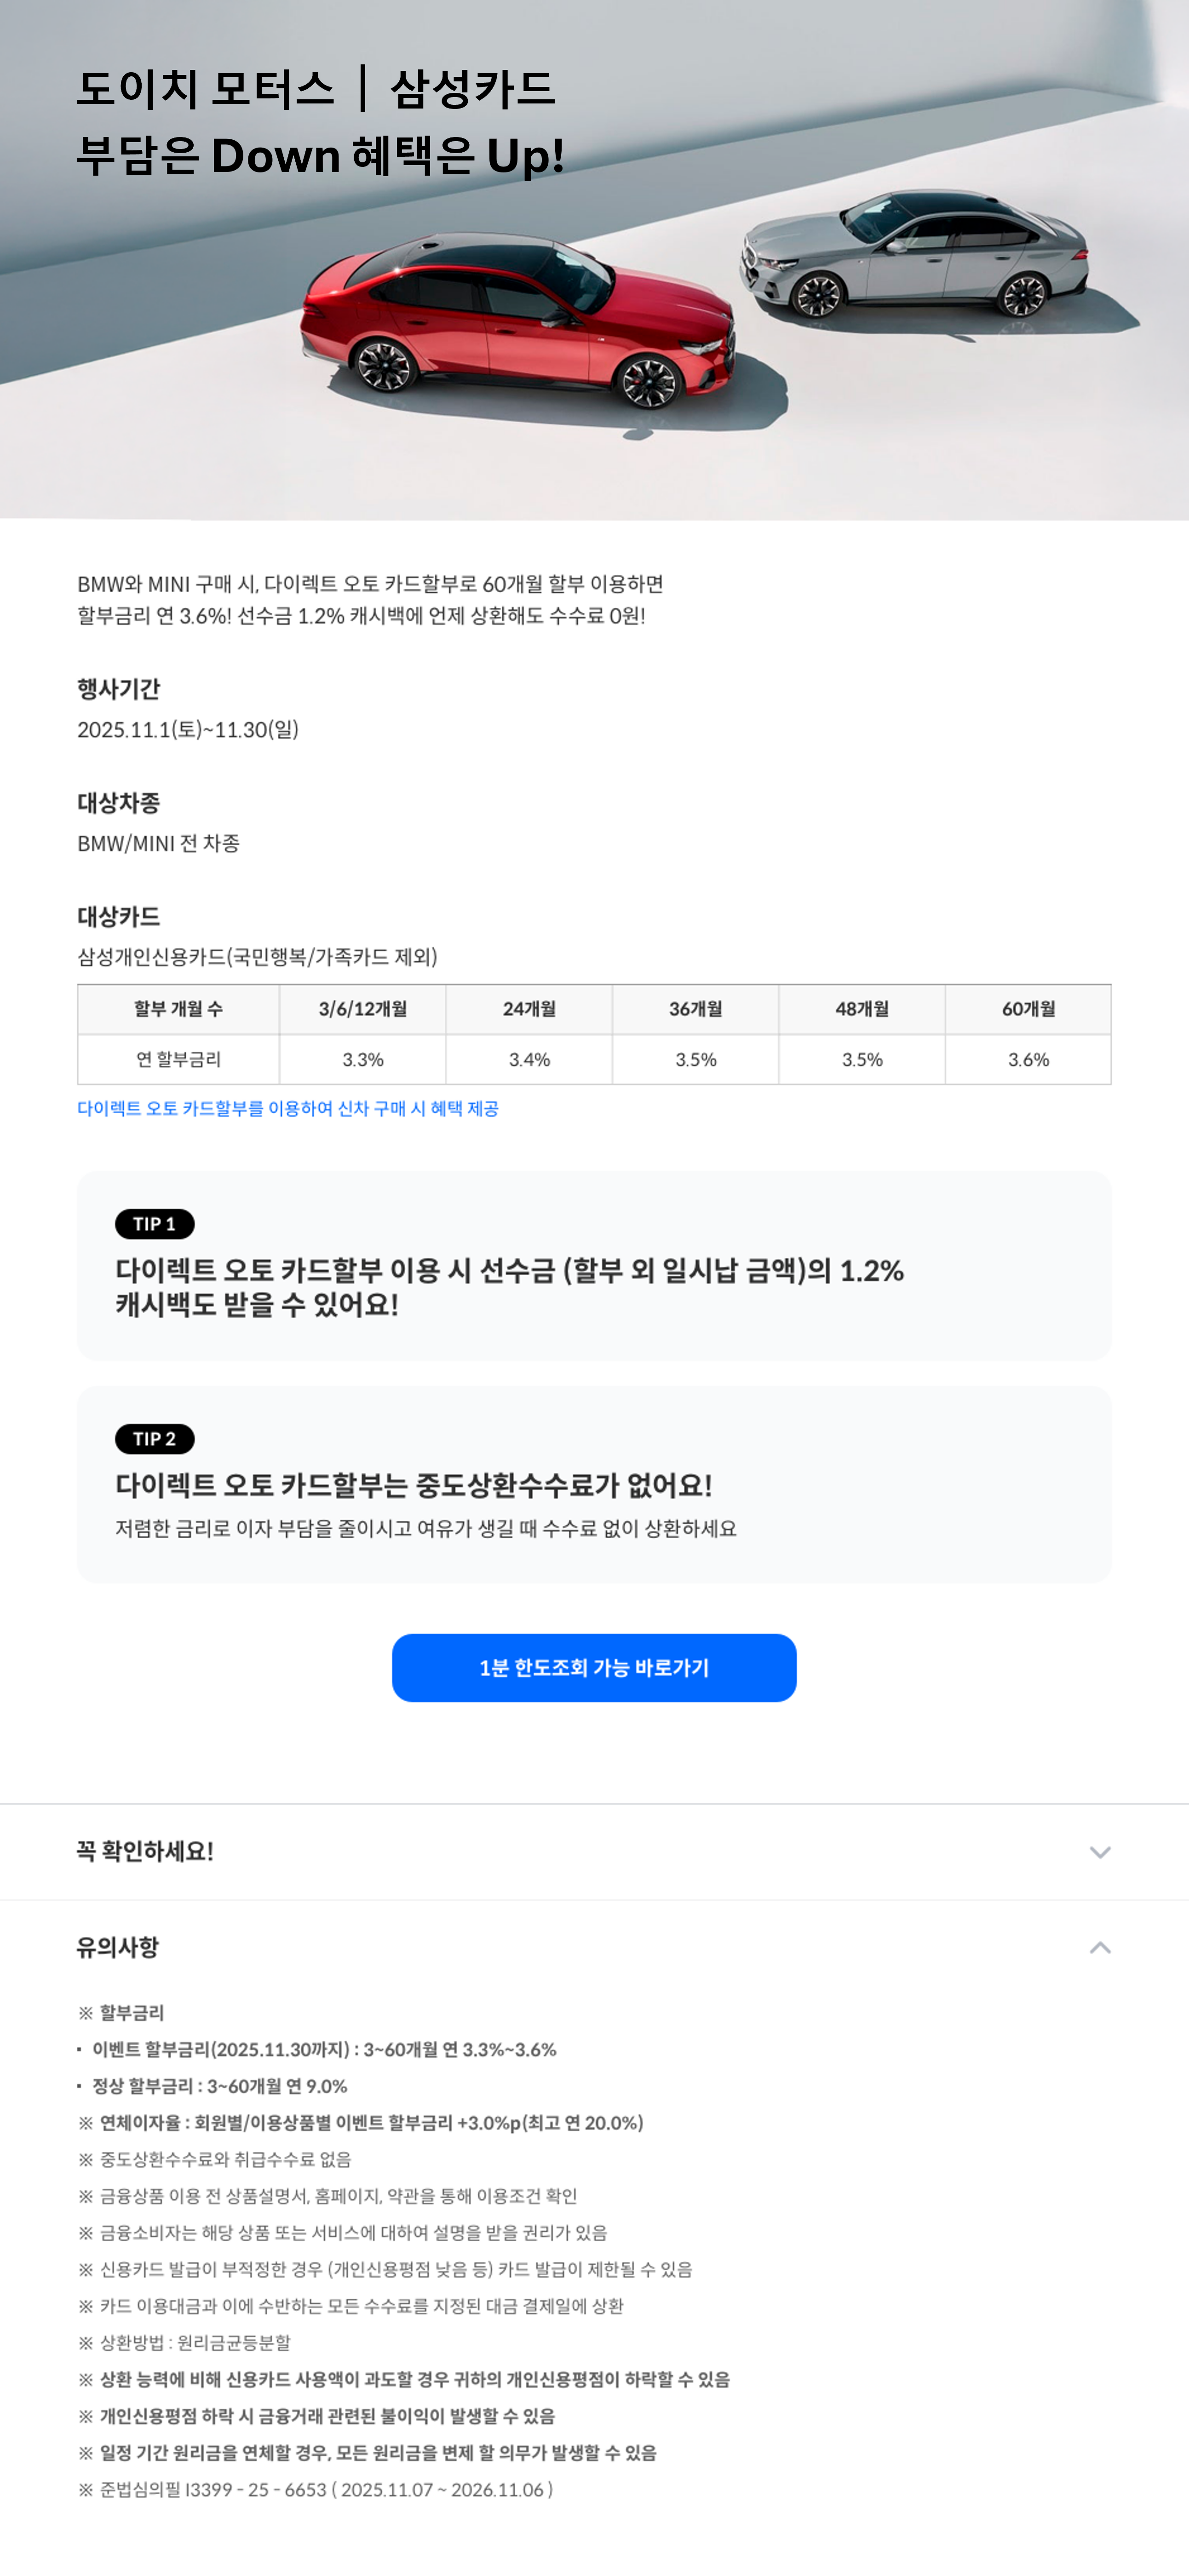This screenshot has width=1189, height=2576.
Task: Click the "부담은 Down 혜택은 Up!" banner headline
Action: [320, 157]
